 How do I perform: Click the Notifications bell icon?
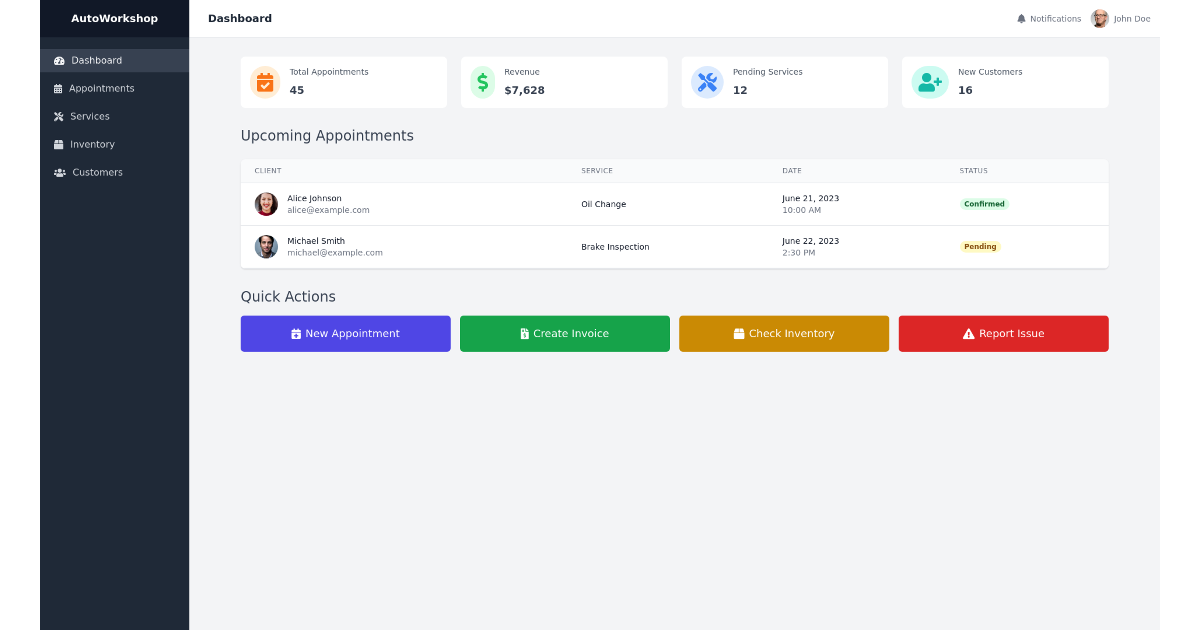pos(1021,18)
